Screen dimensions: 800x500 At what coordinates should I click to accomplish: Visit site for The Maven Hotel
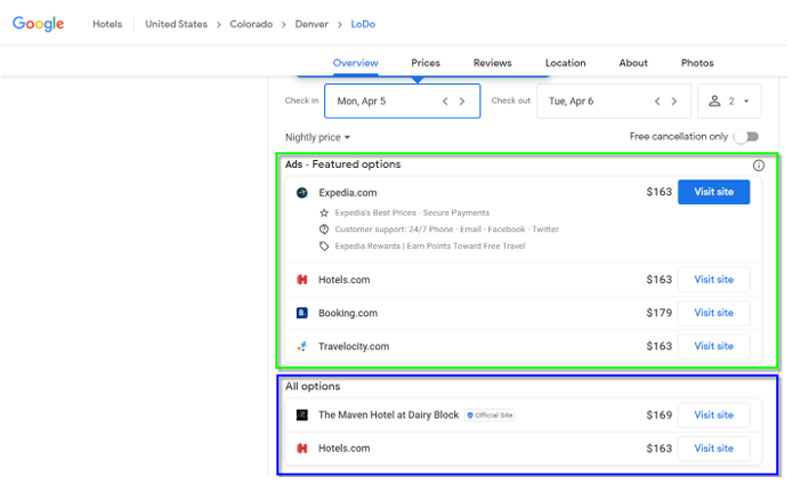pos(713,415)
